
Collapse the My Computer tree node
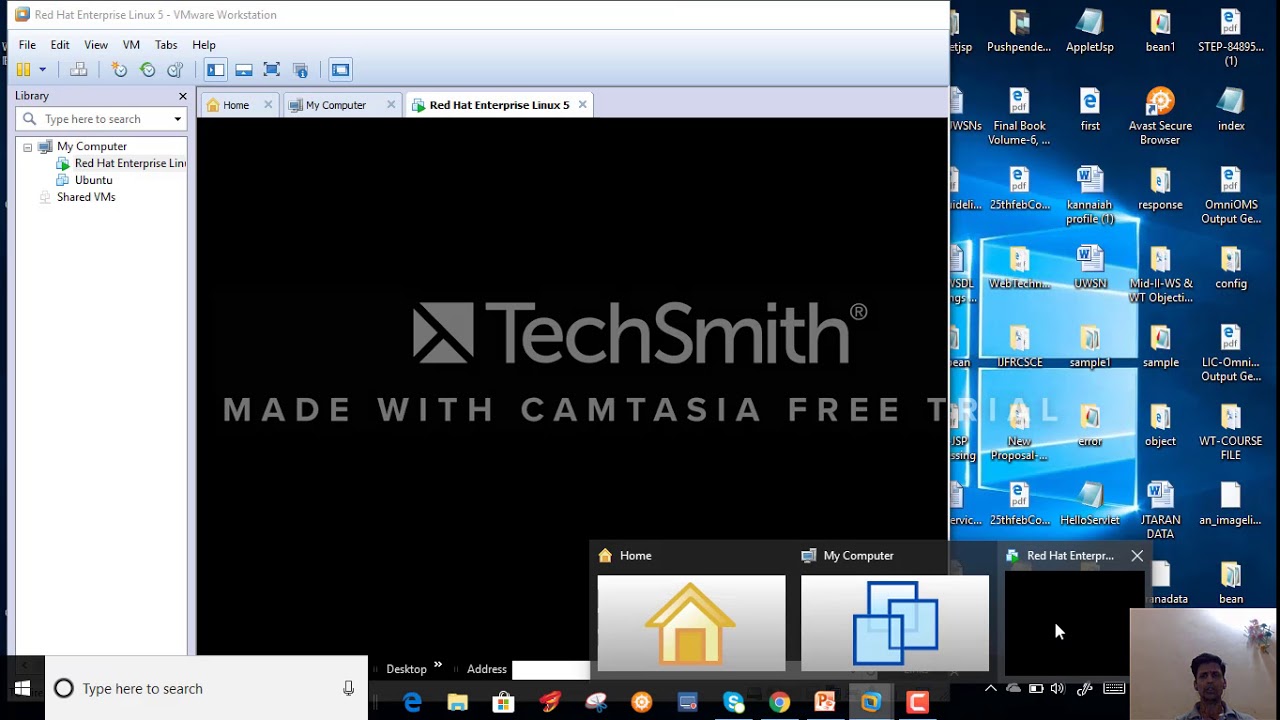28,147
